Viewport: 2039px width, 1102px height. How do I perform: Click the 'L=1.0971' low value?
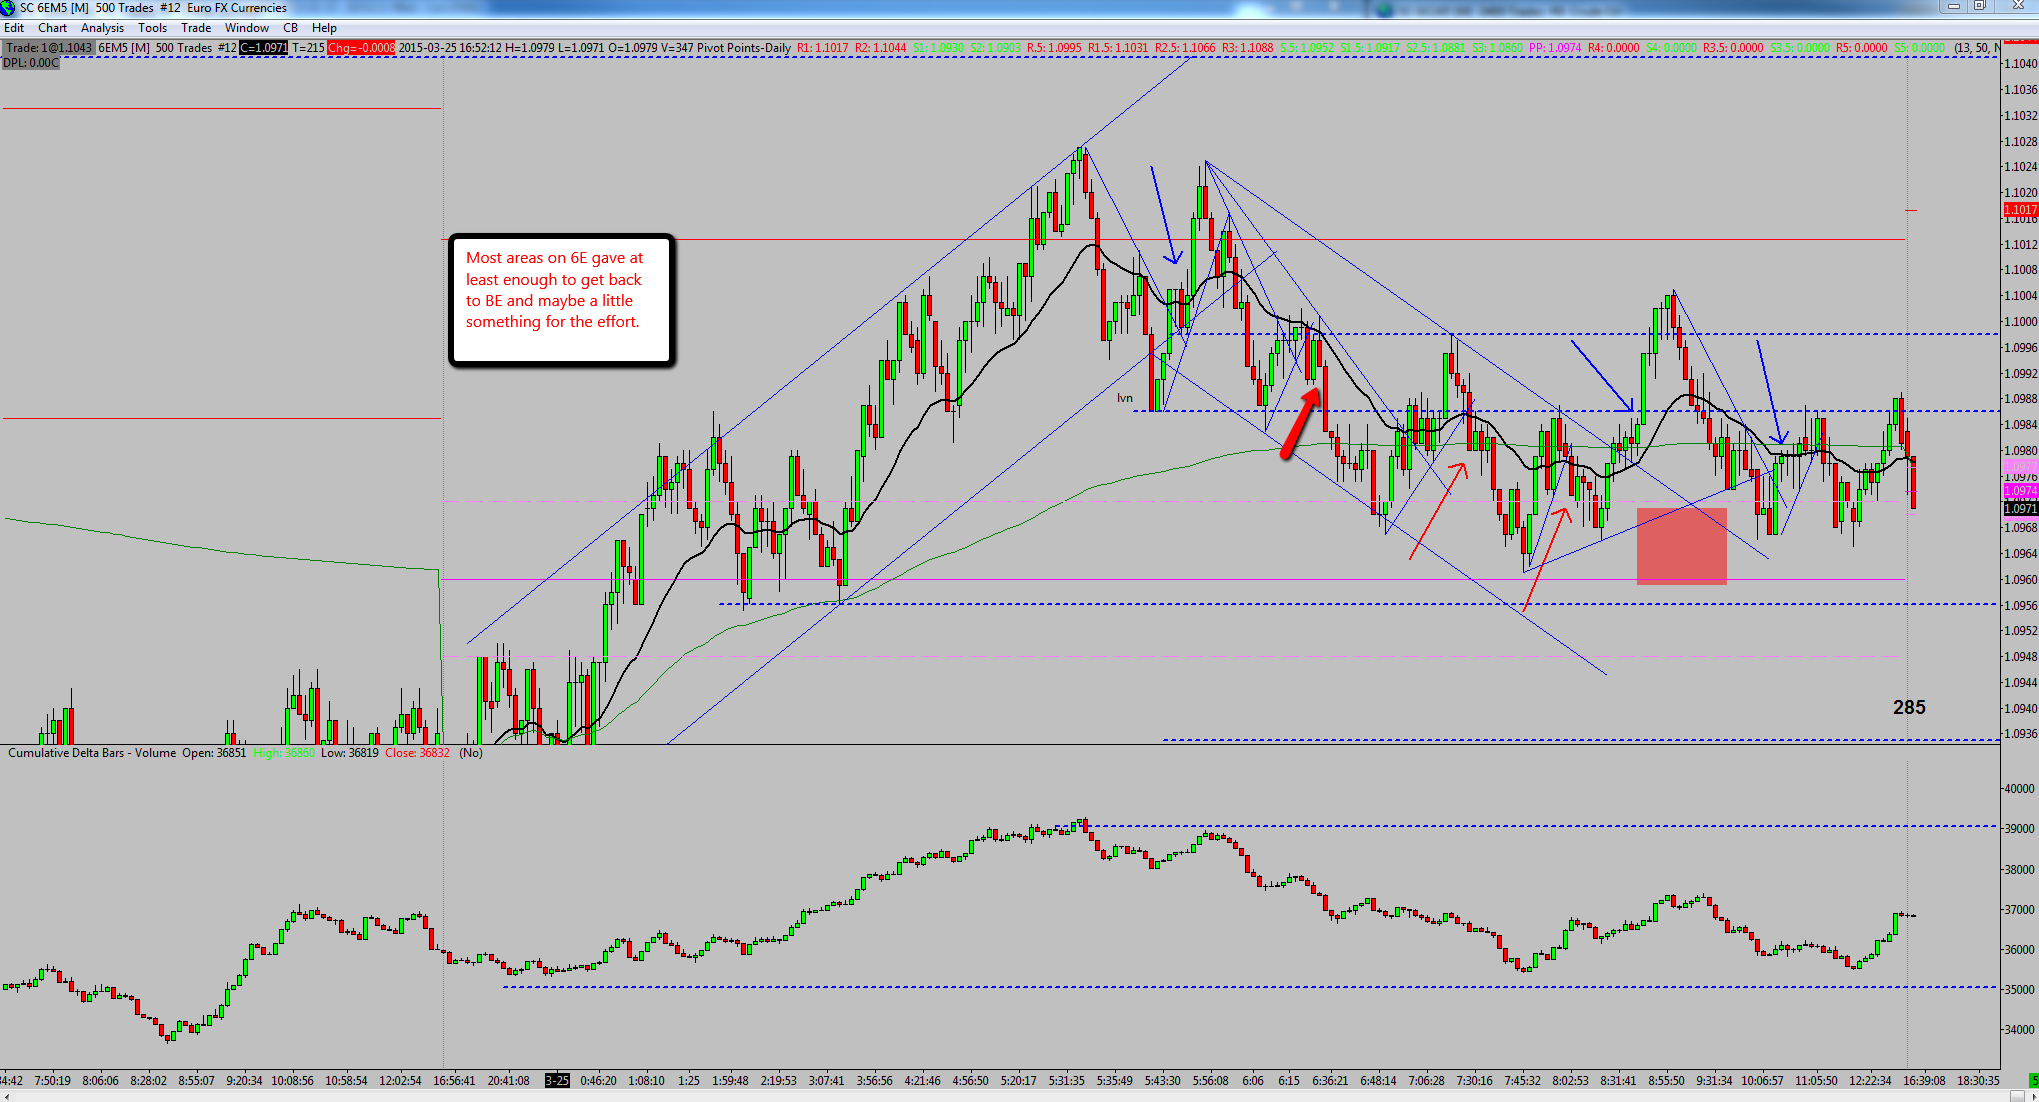pos(581,47)
